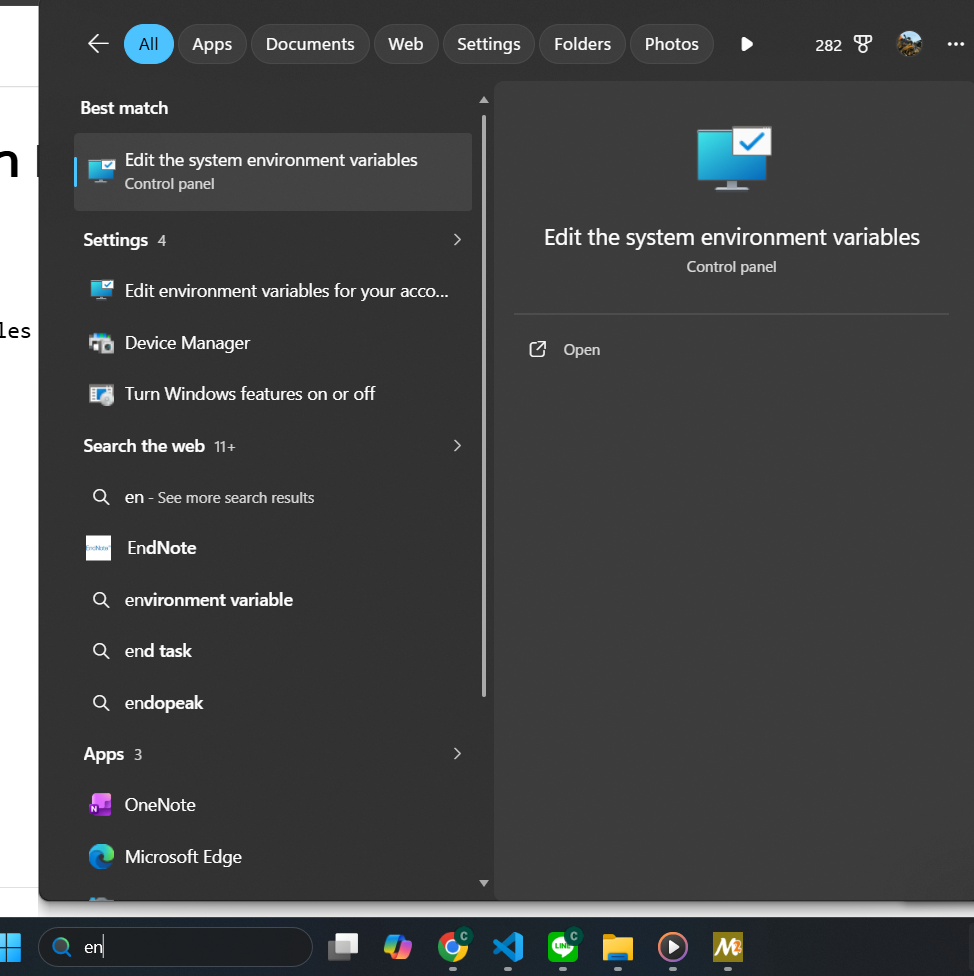Click the Copilot icon in taskbar
Screen dimensions: 974x976
(x=398, y=946)
